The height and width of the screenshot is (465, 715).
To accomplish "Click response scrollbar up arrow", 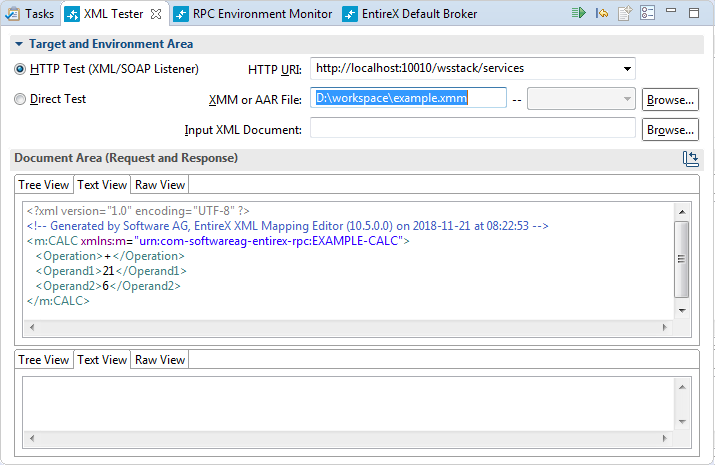I will click(x=682, y=387).
